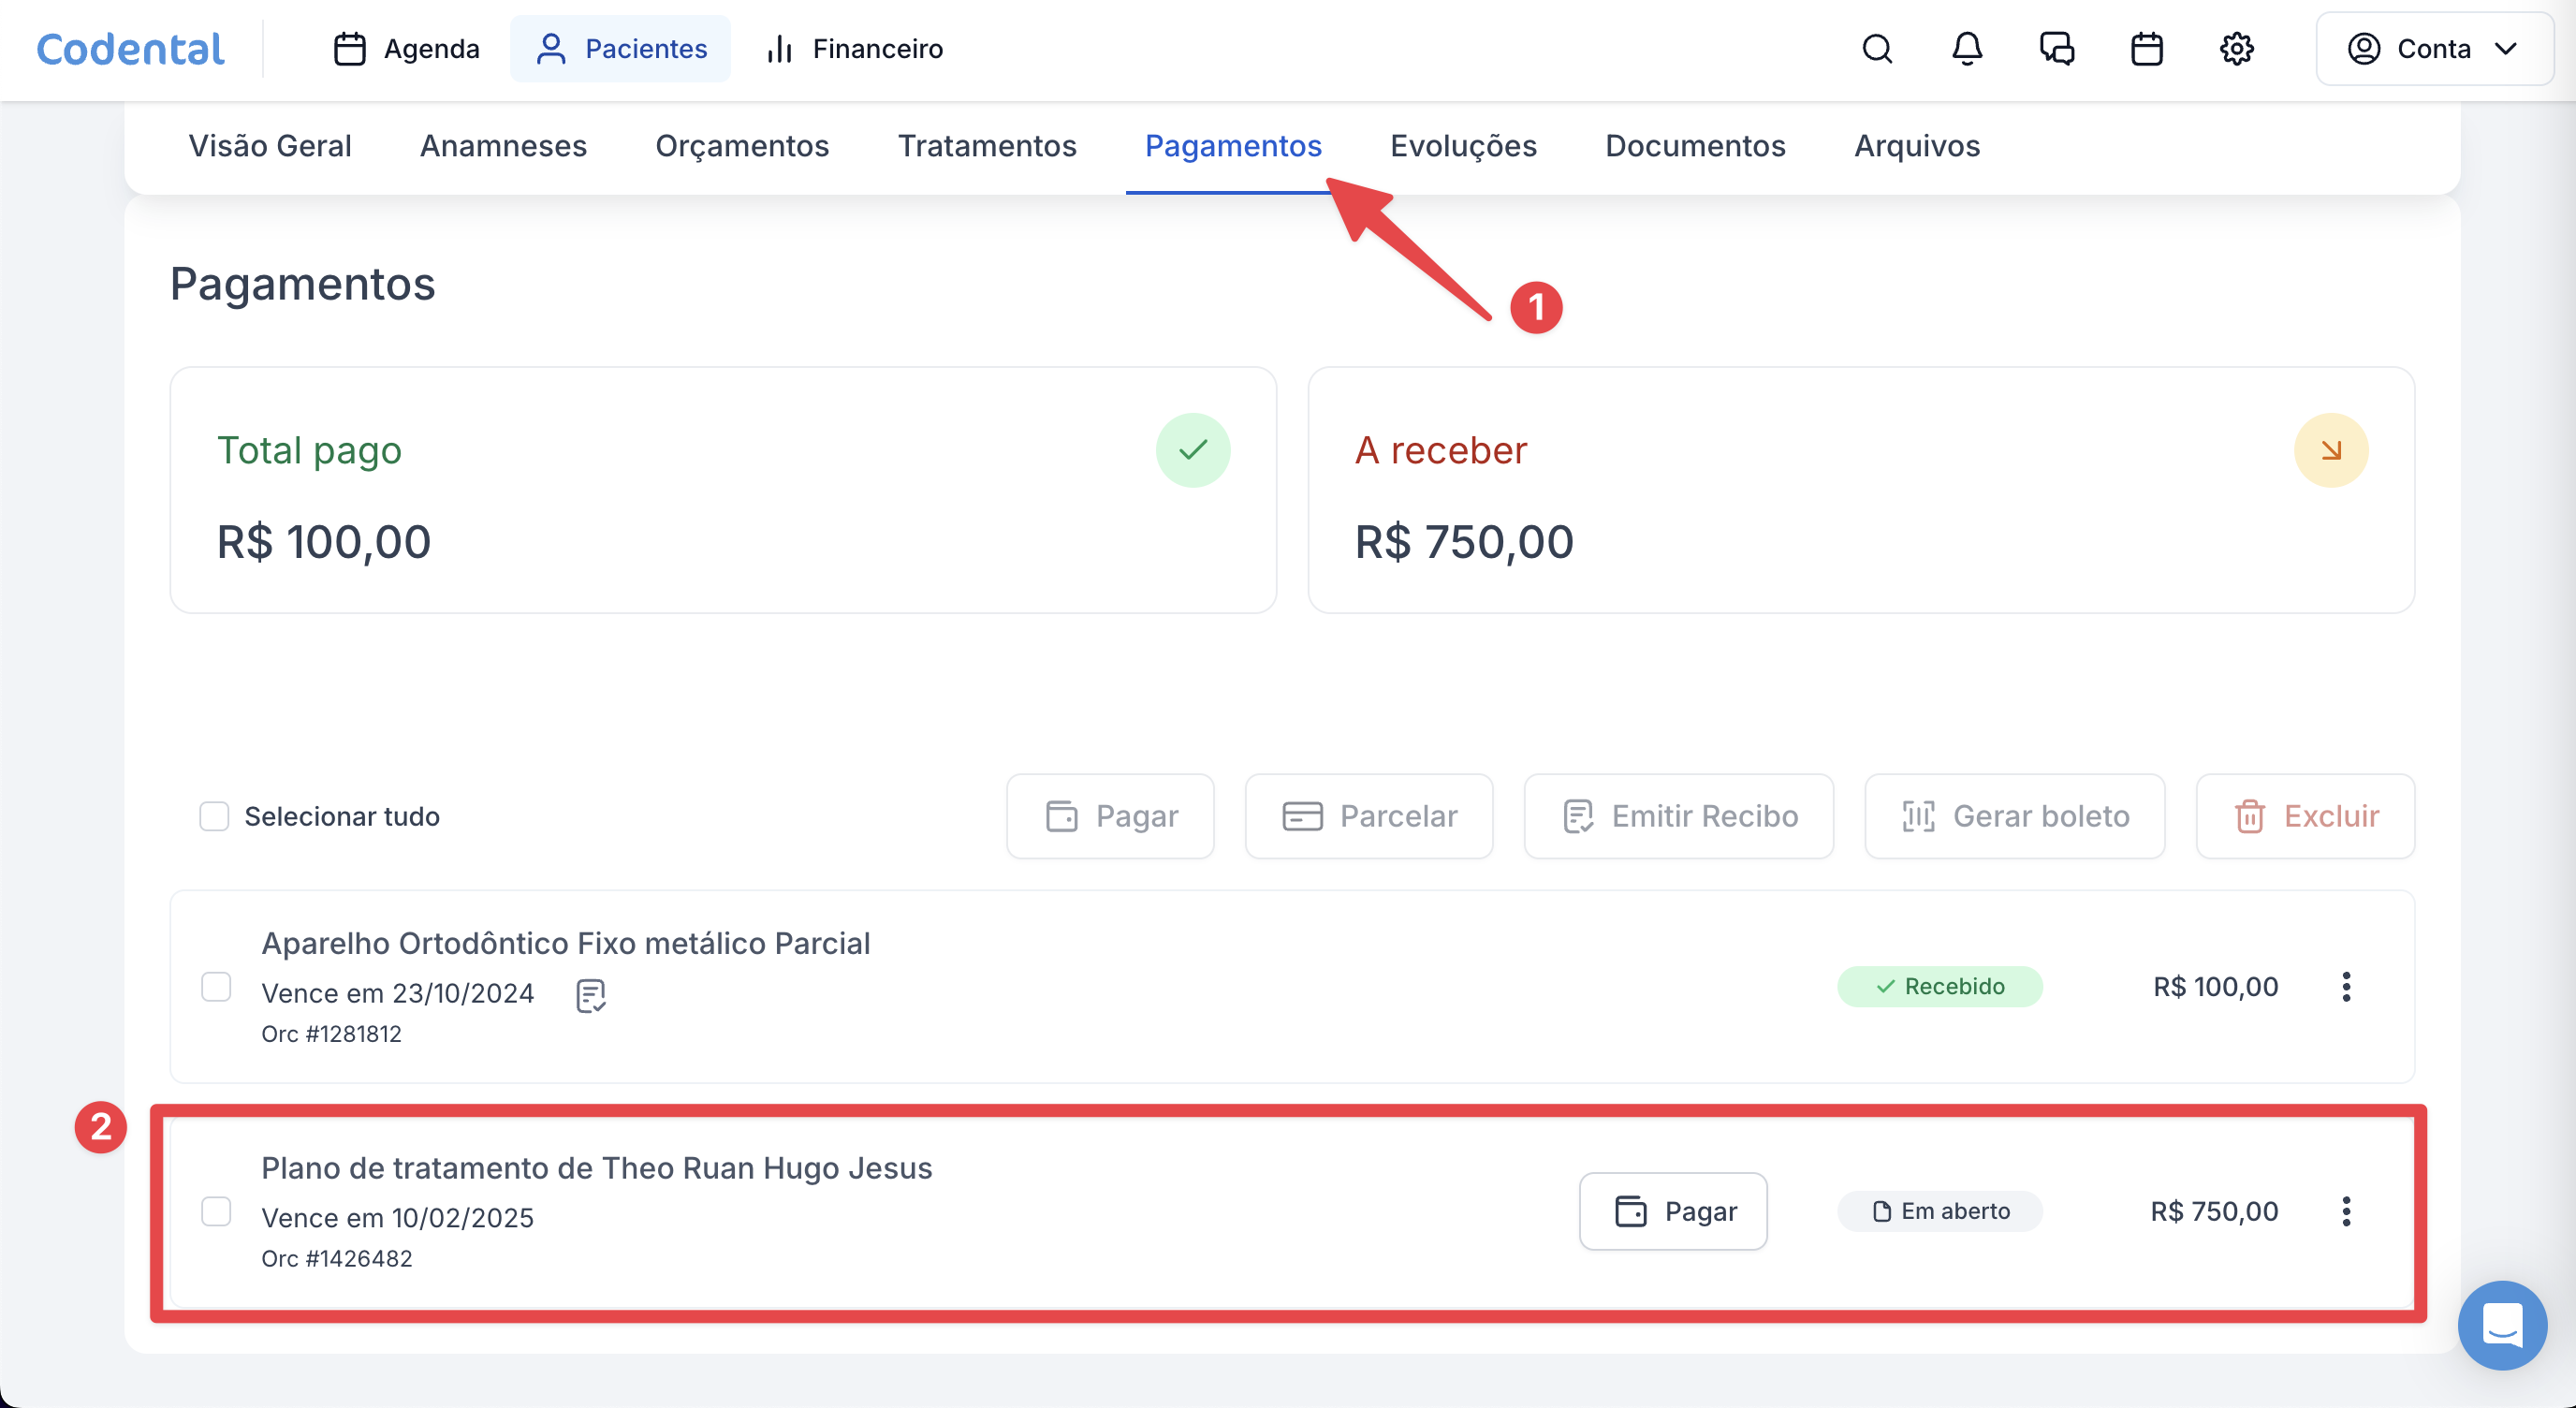Click the Gerar boleto button
Viewport: 2576px width, 1408px height.
(2015, 816)
